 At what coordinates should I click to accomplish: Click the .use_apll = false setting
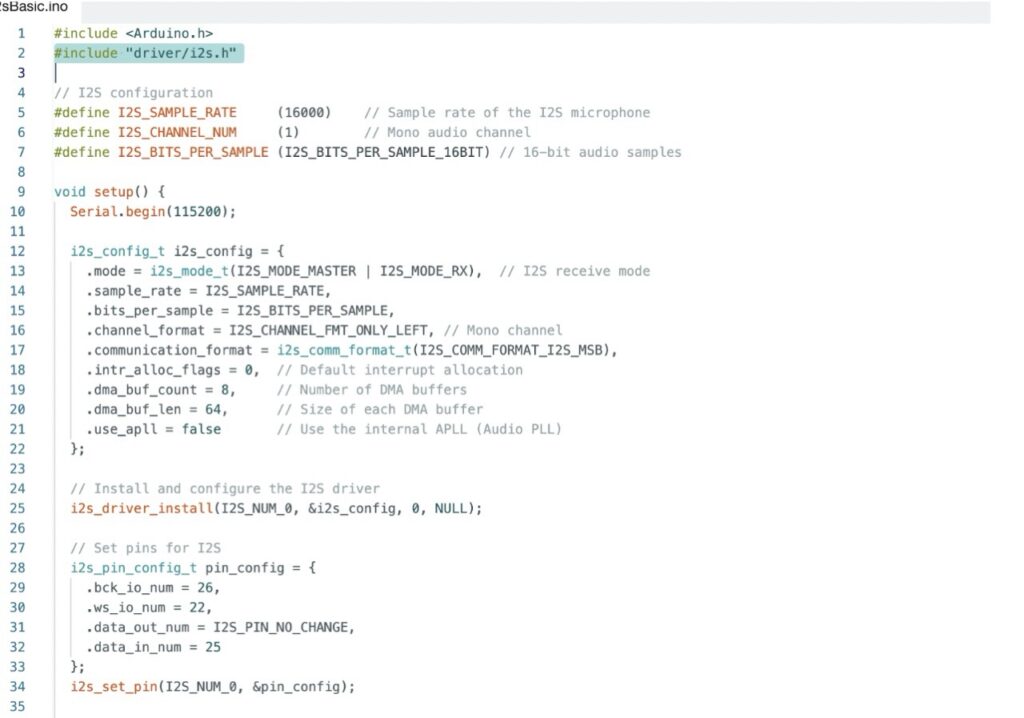[153, 429]
